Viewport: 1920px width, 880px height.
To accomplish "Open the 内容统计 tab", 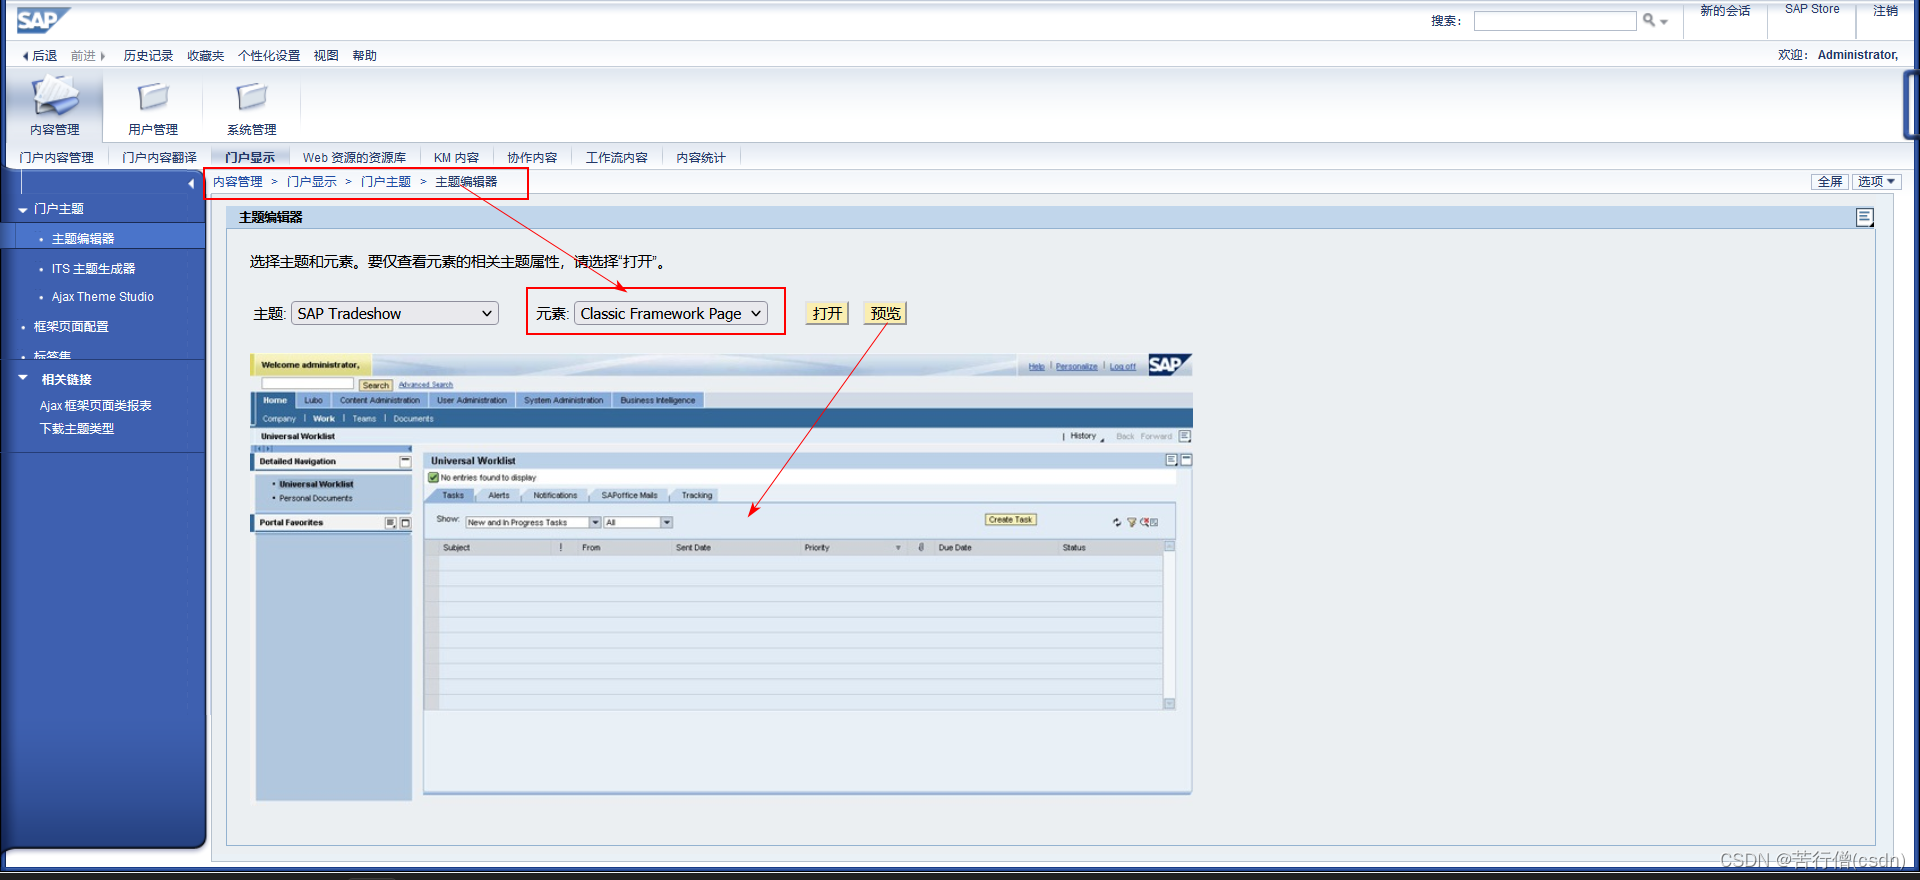I will (x=700, y=158).
